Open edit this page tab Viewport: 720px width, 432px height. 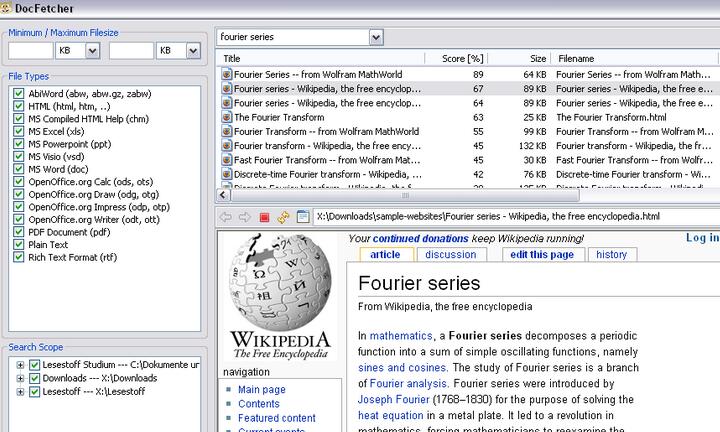pos(542,254)
